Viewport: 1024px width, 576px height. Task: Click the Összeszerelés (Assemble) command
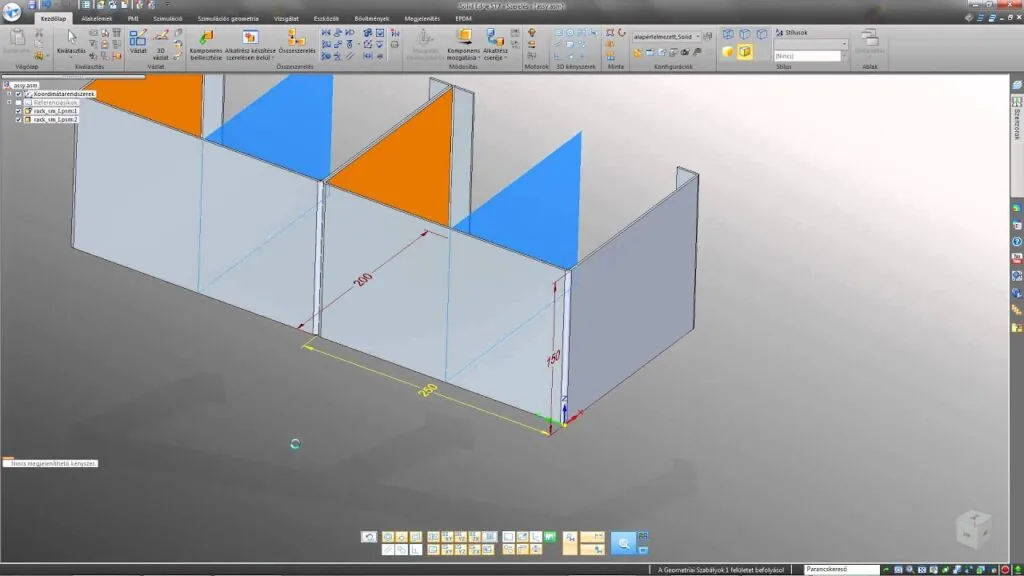[296, 41]
